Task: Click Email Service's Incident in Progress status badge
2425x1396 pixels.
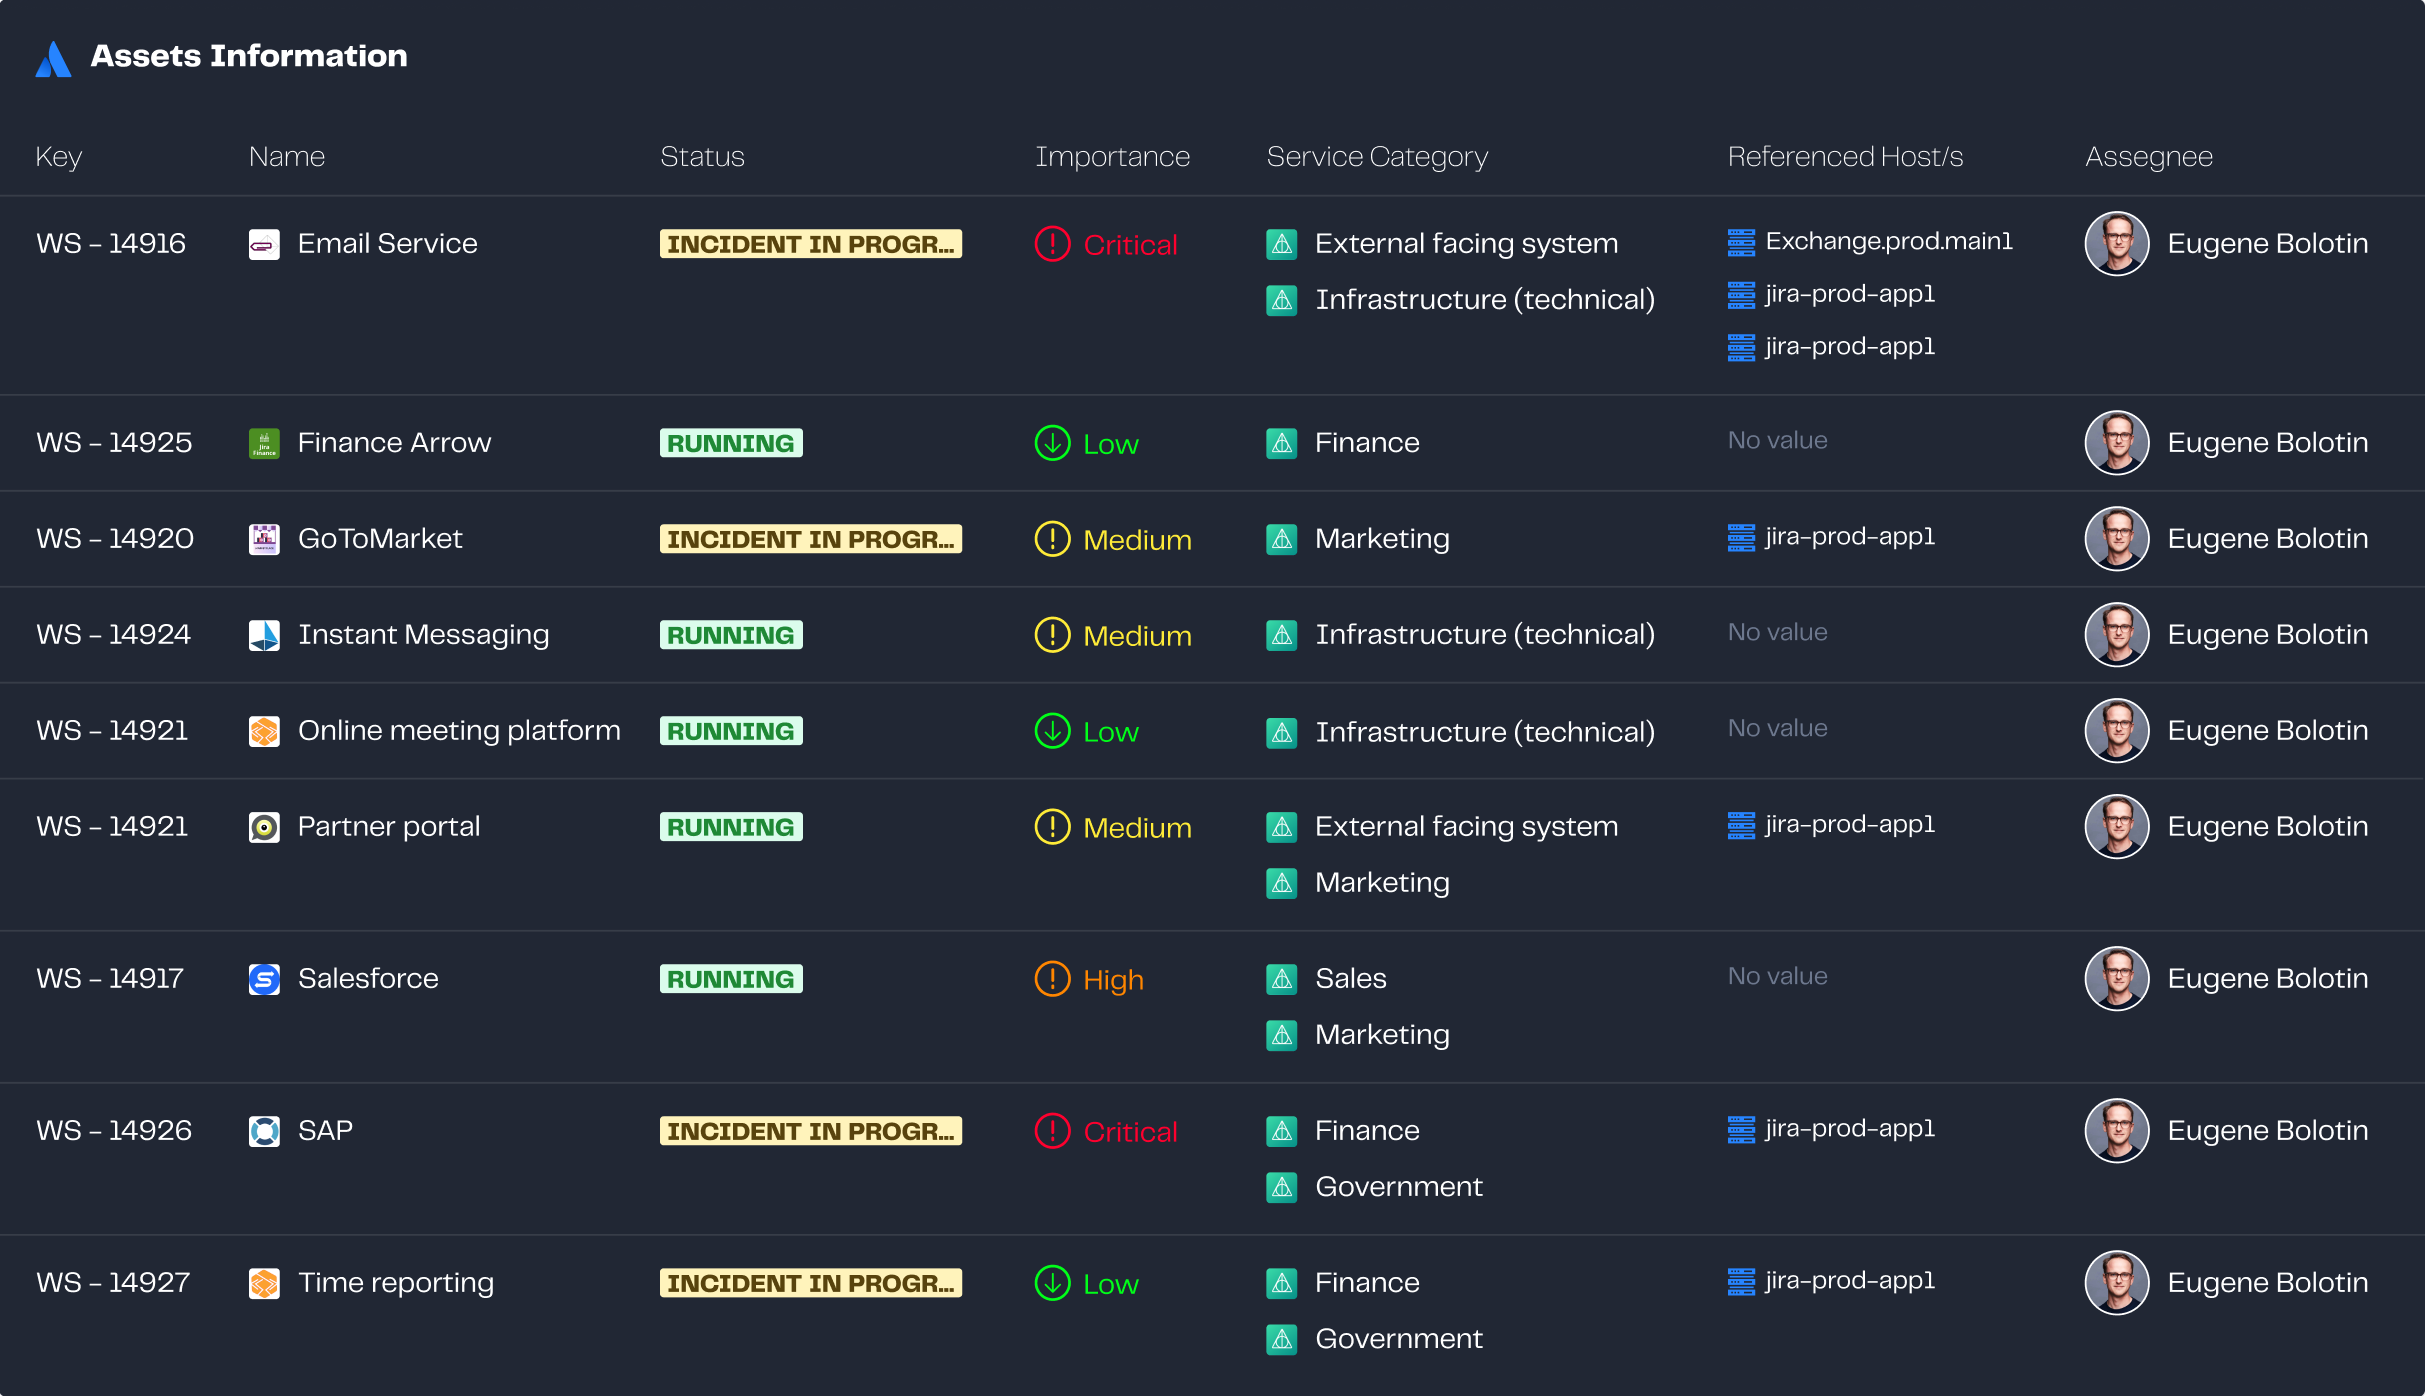Action: [810, 245]
